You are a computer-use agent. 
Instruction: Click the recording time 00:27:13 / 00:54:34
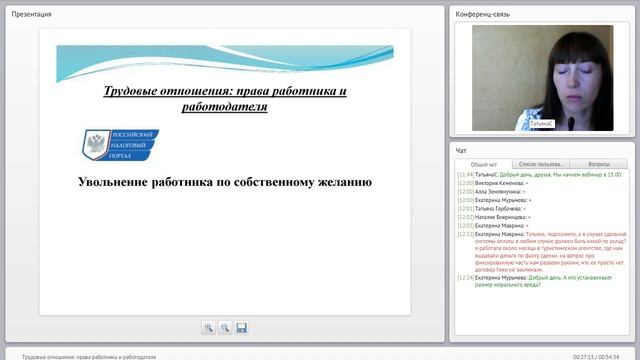596,357
